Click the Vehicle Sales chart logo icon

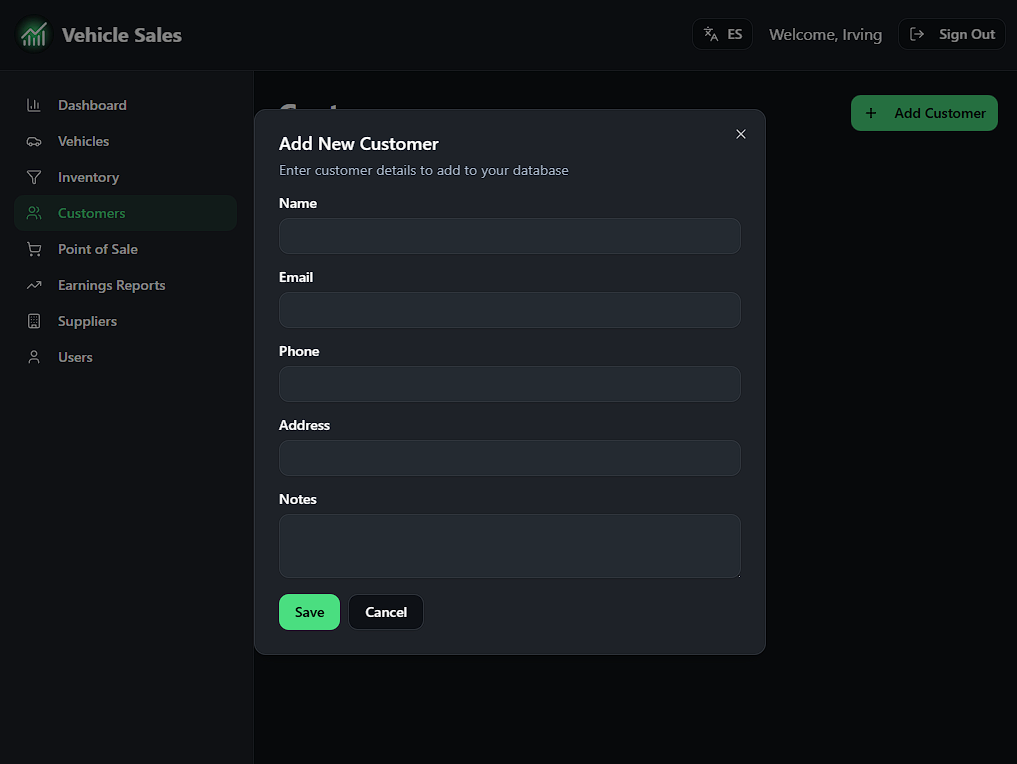[x=34, y=34]
